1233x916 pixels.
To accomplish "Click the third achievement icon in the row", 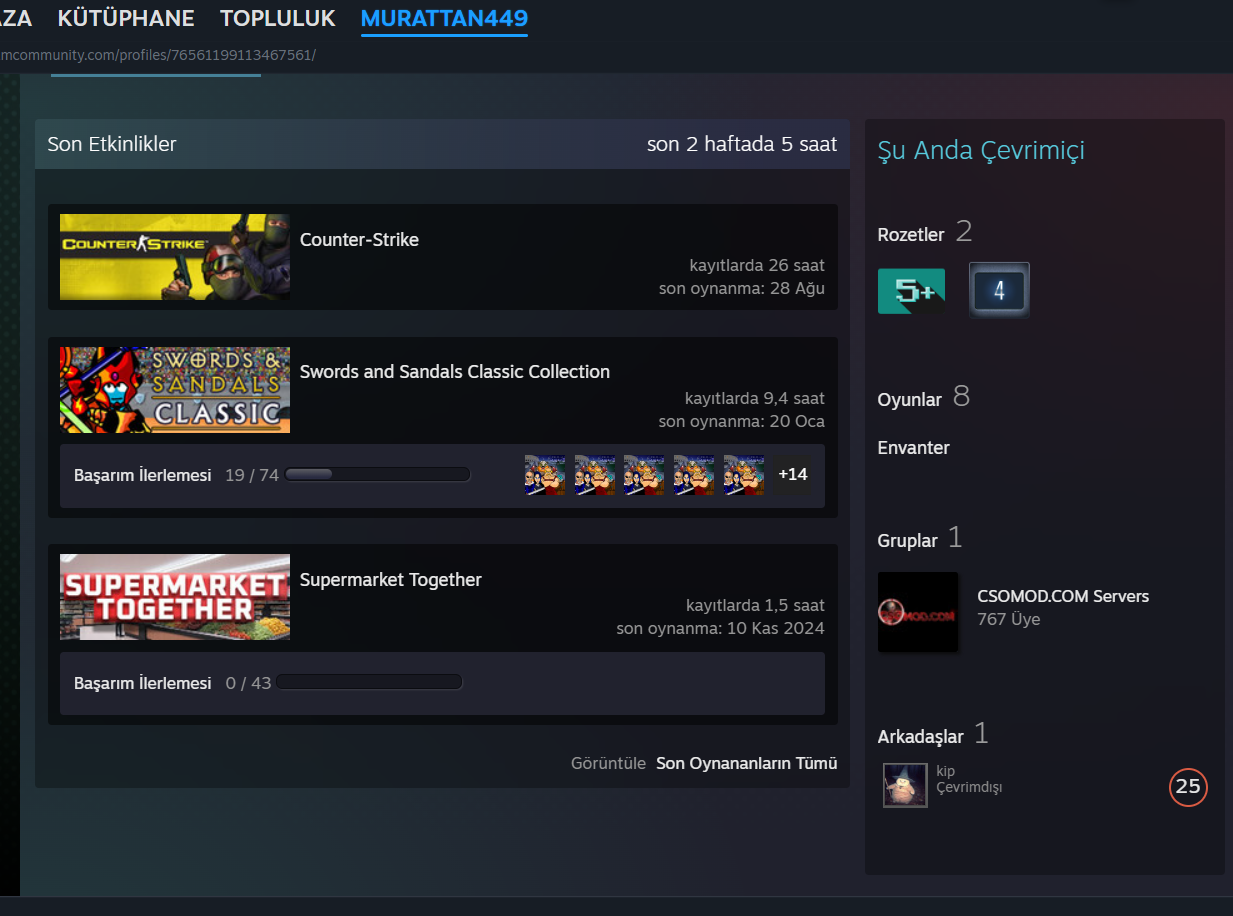I will pos(644,475).
